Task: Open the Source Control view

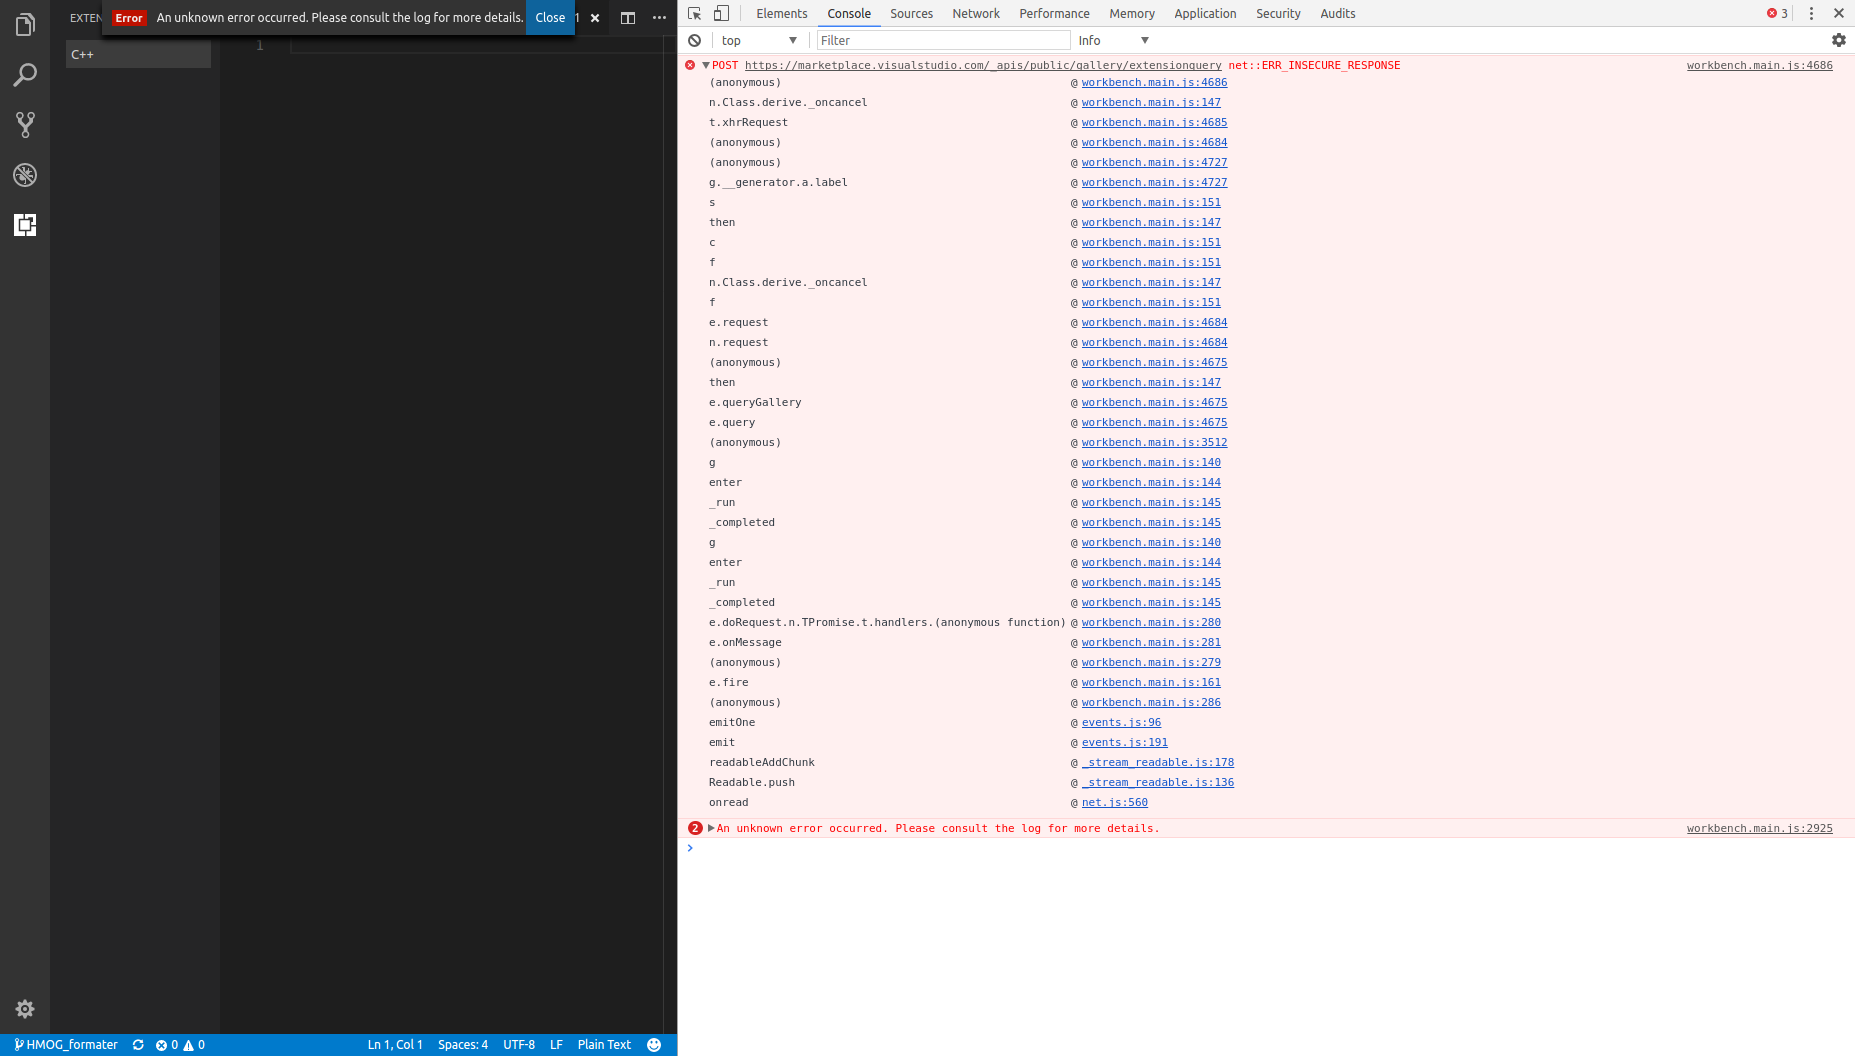Action: pos(25,125)
